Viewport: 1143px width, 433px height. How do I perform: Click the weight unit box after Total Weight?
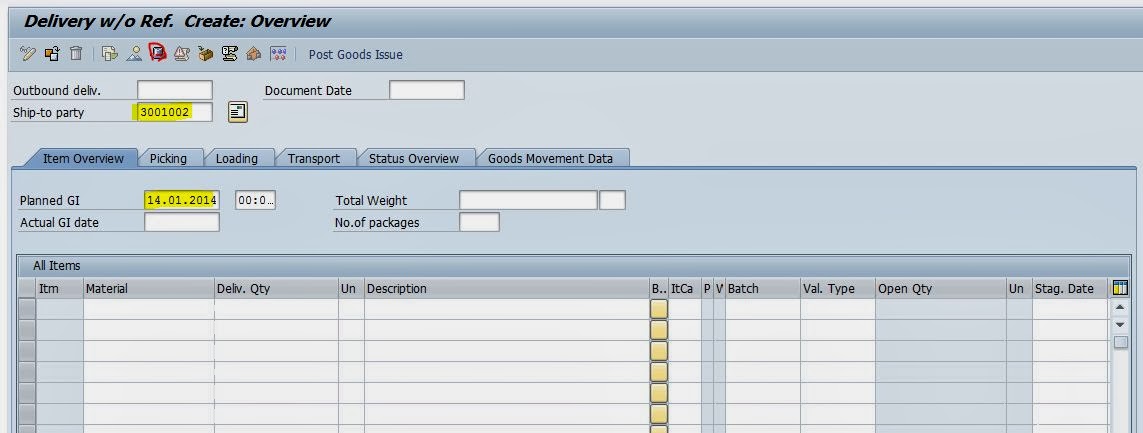tap(612, 200)
